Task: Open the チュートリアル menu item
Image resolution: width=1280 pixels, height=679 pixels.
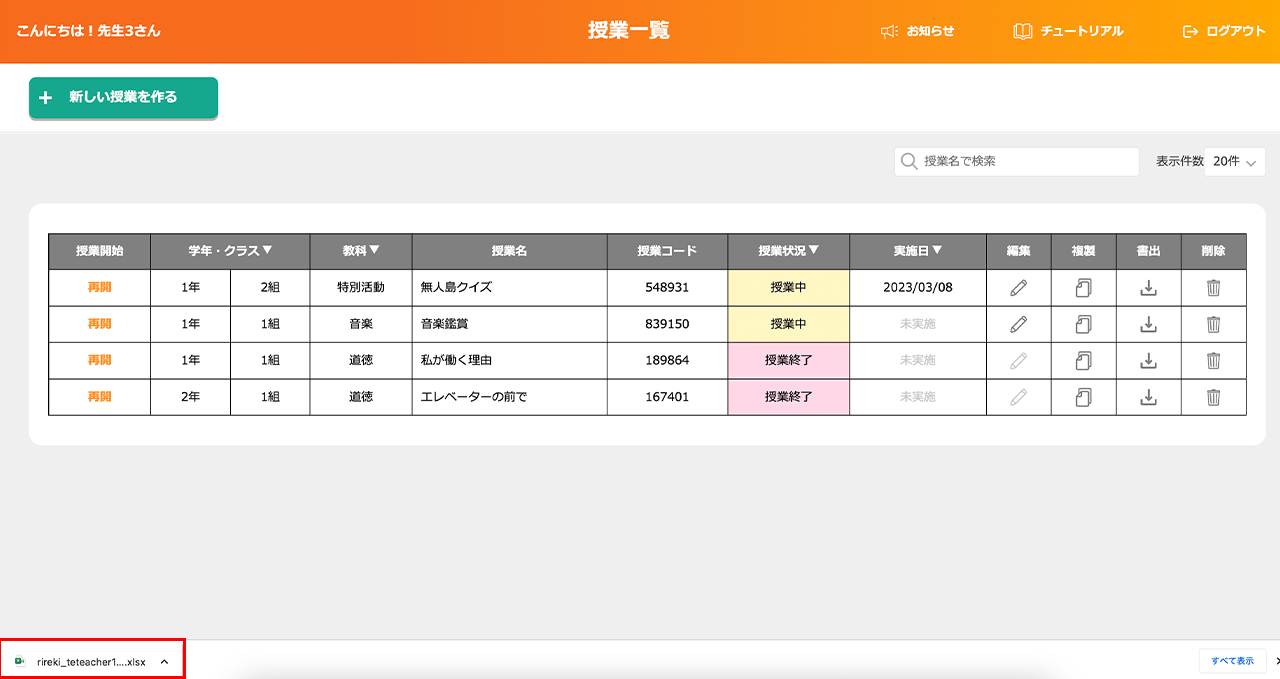Action: click(1068, 31)
